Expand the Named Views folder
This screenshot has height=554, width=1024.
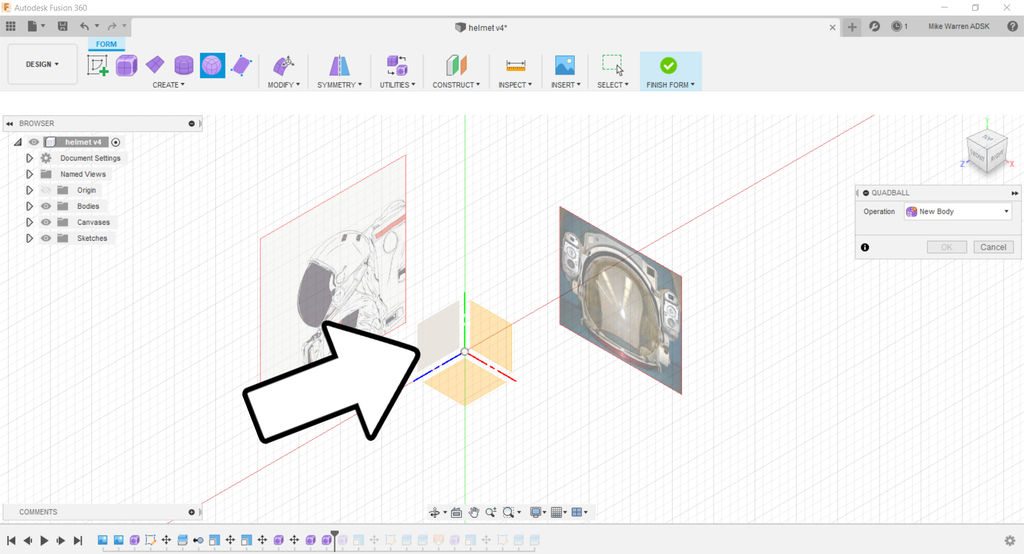29,174
